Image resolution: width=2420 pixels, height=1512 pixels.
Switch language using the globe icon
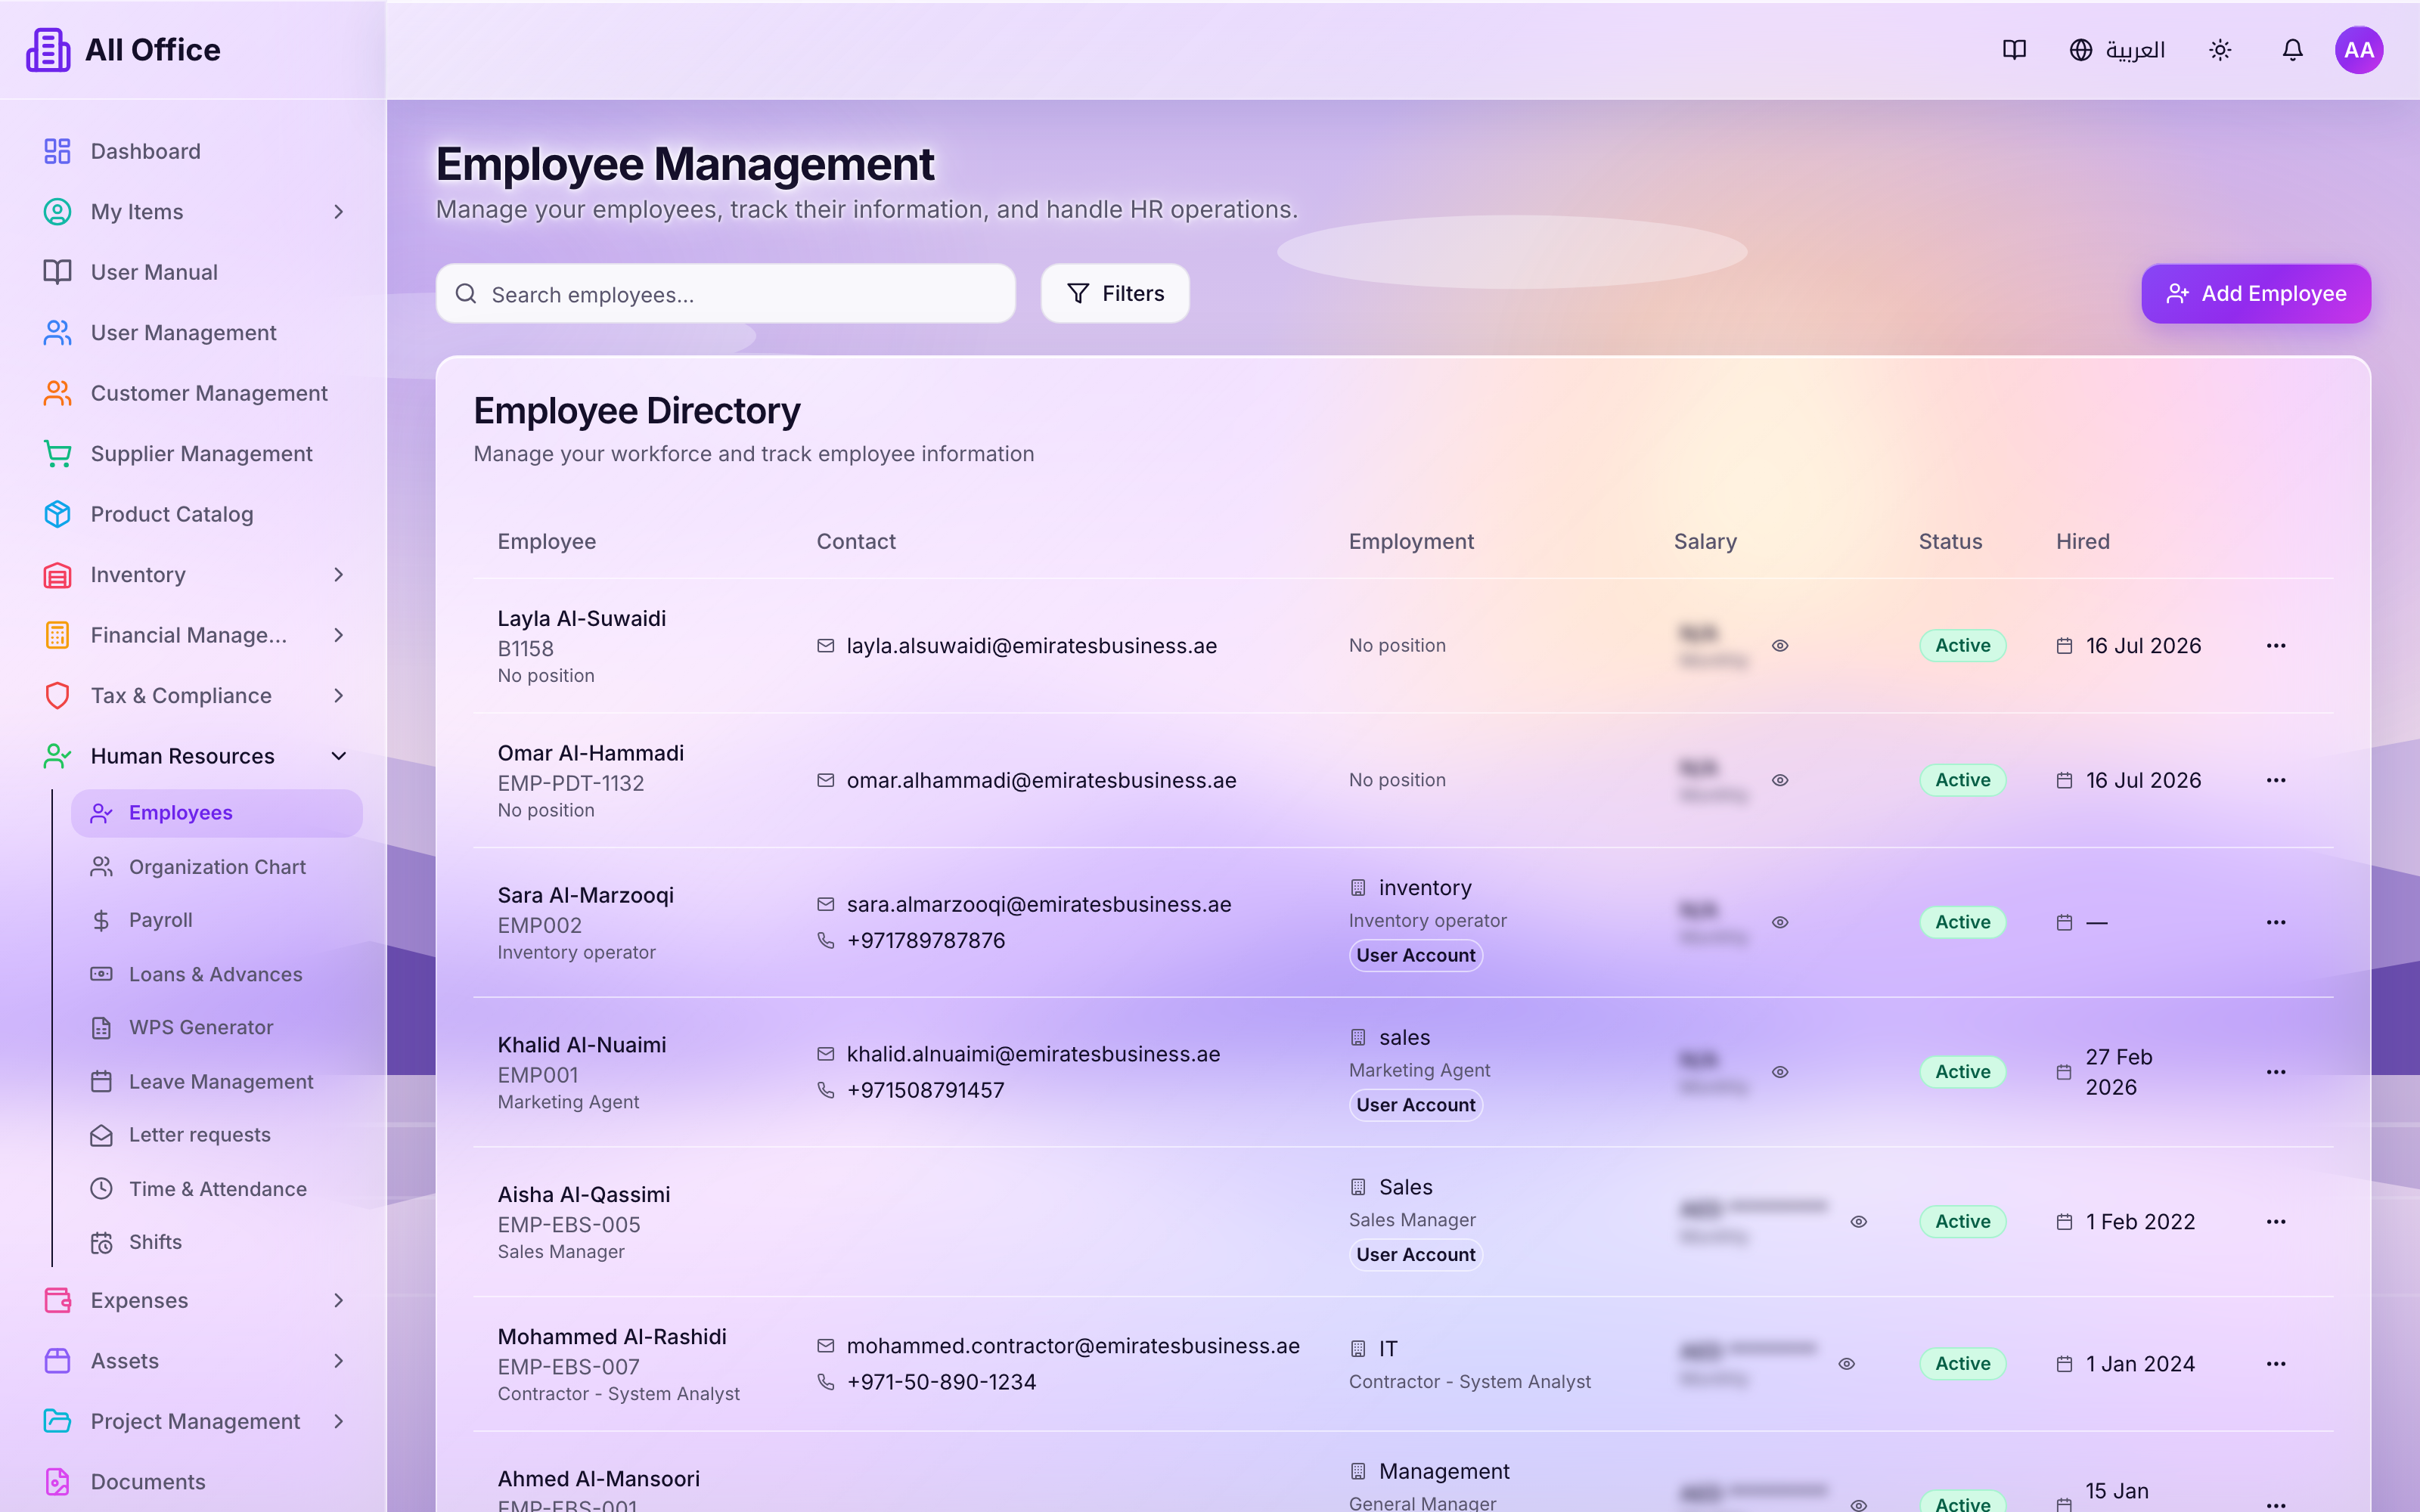2080,50
